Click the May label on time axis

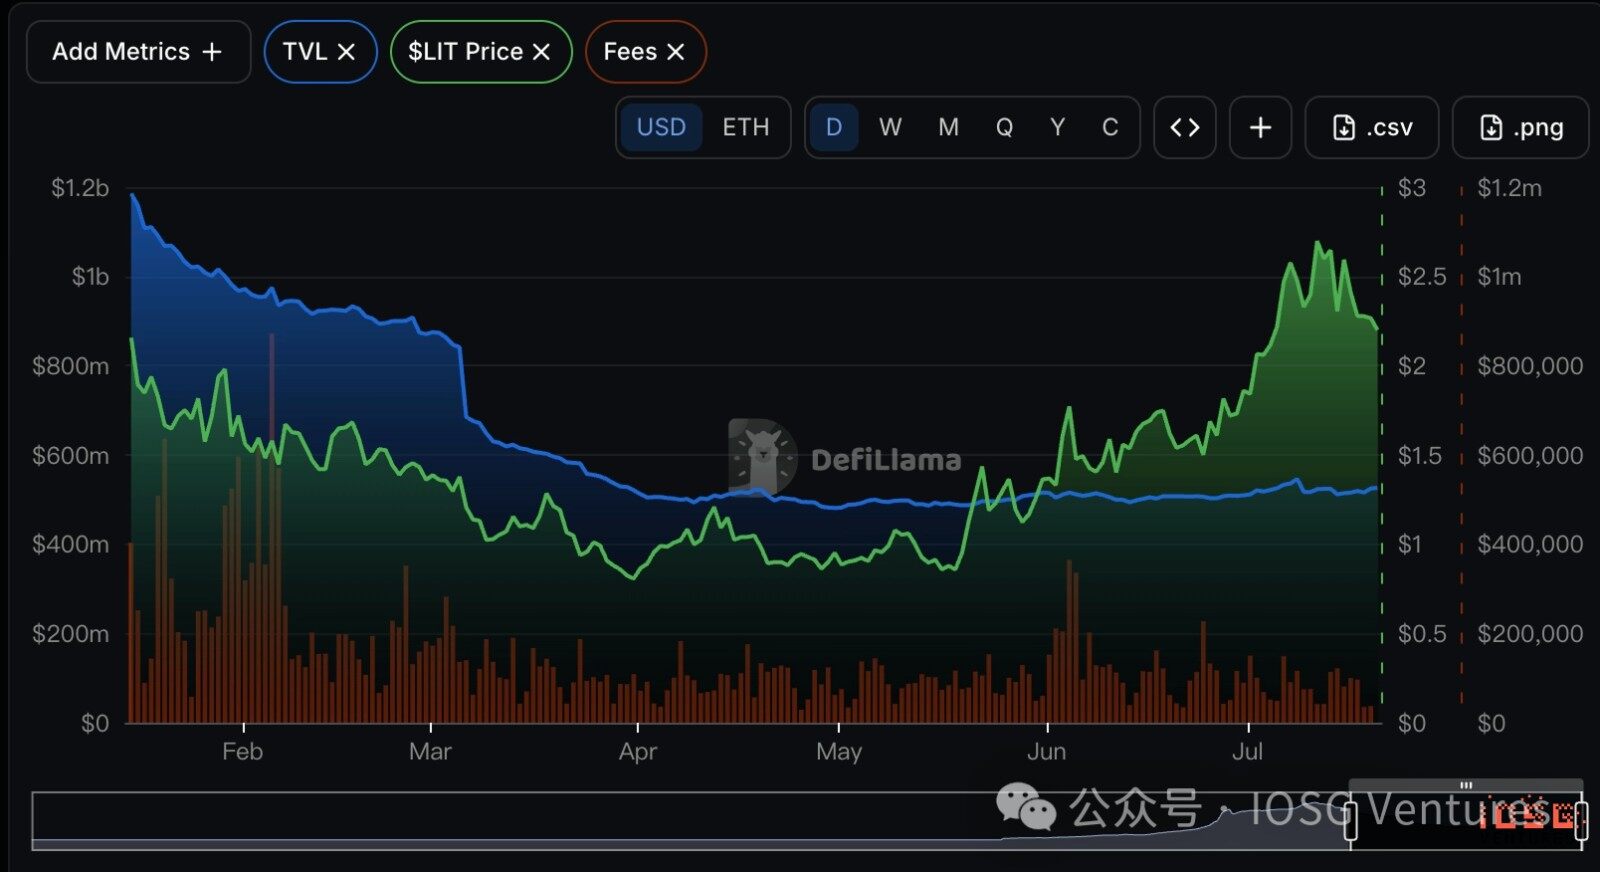point(839,752)
